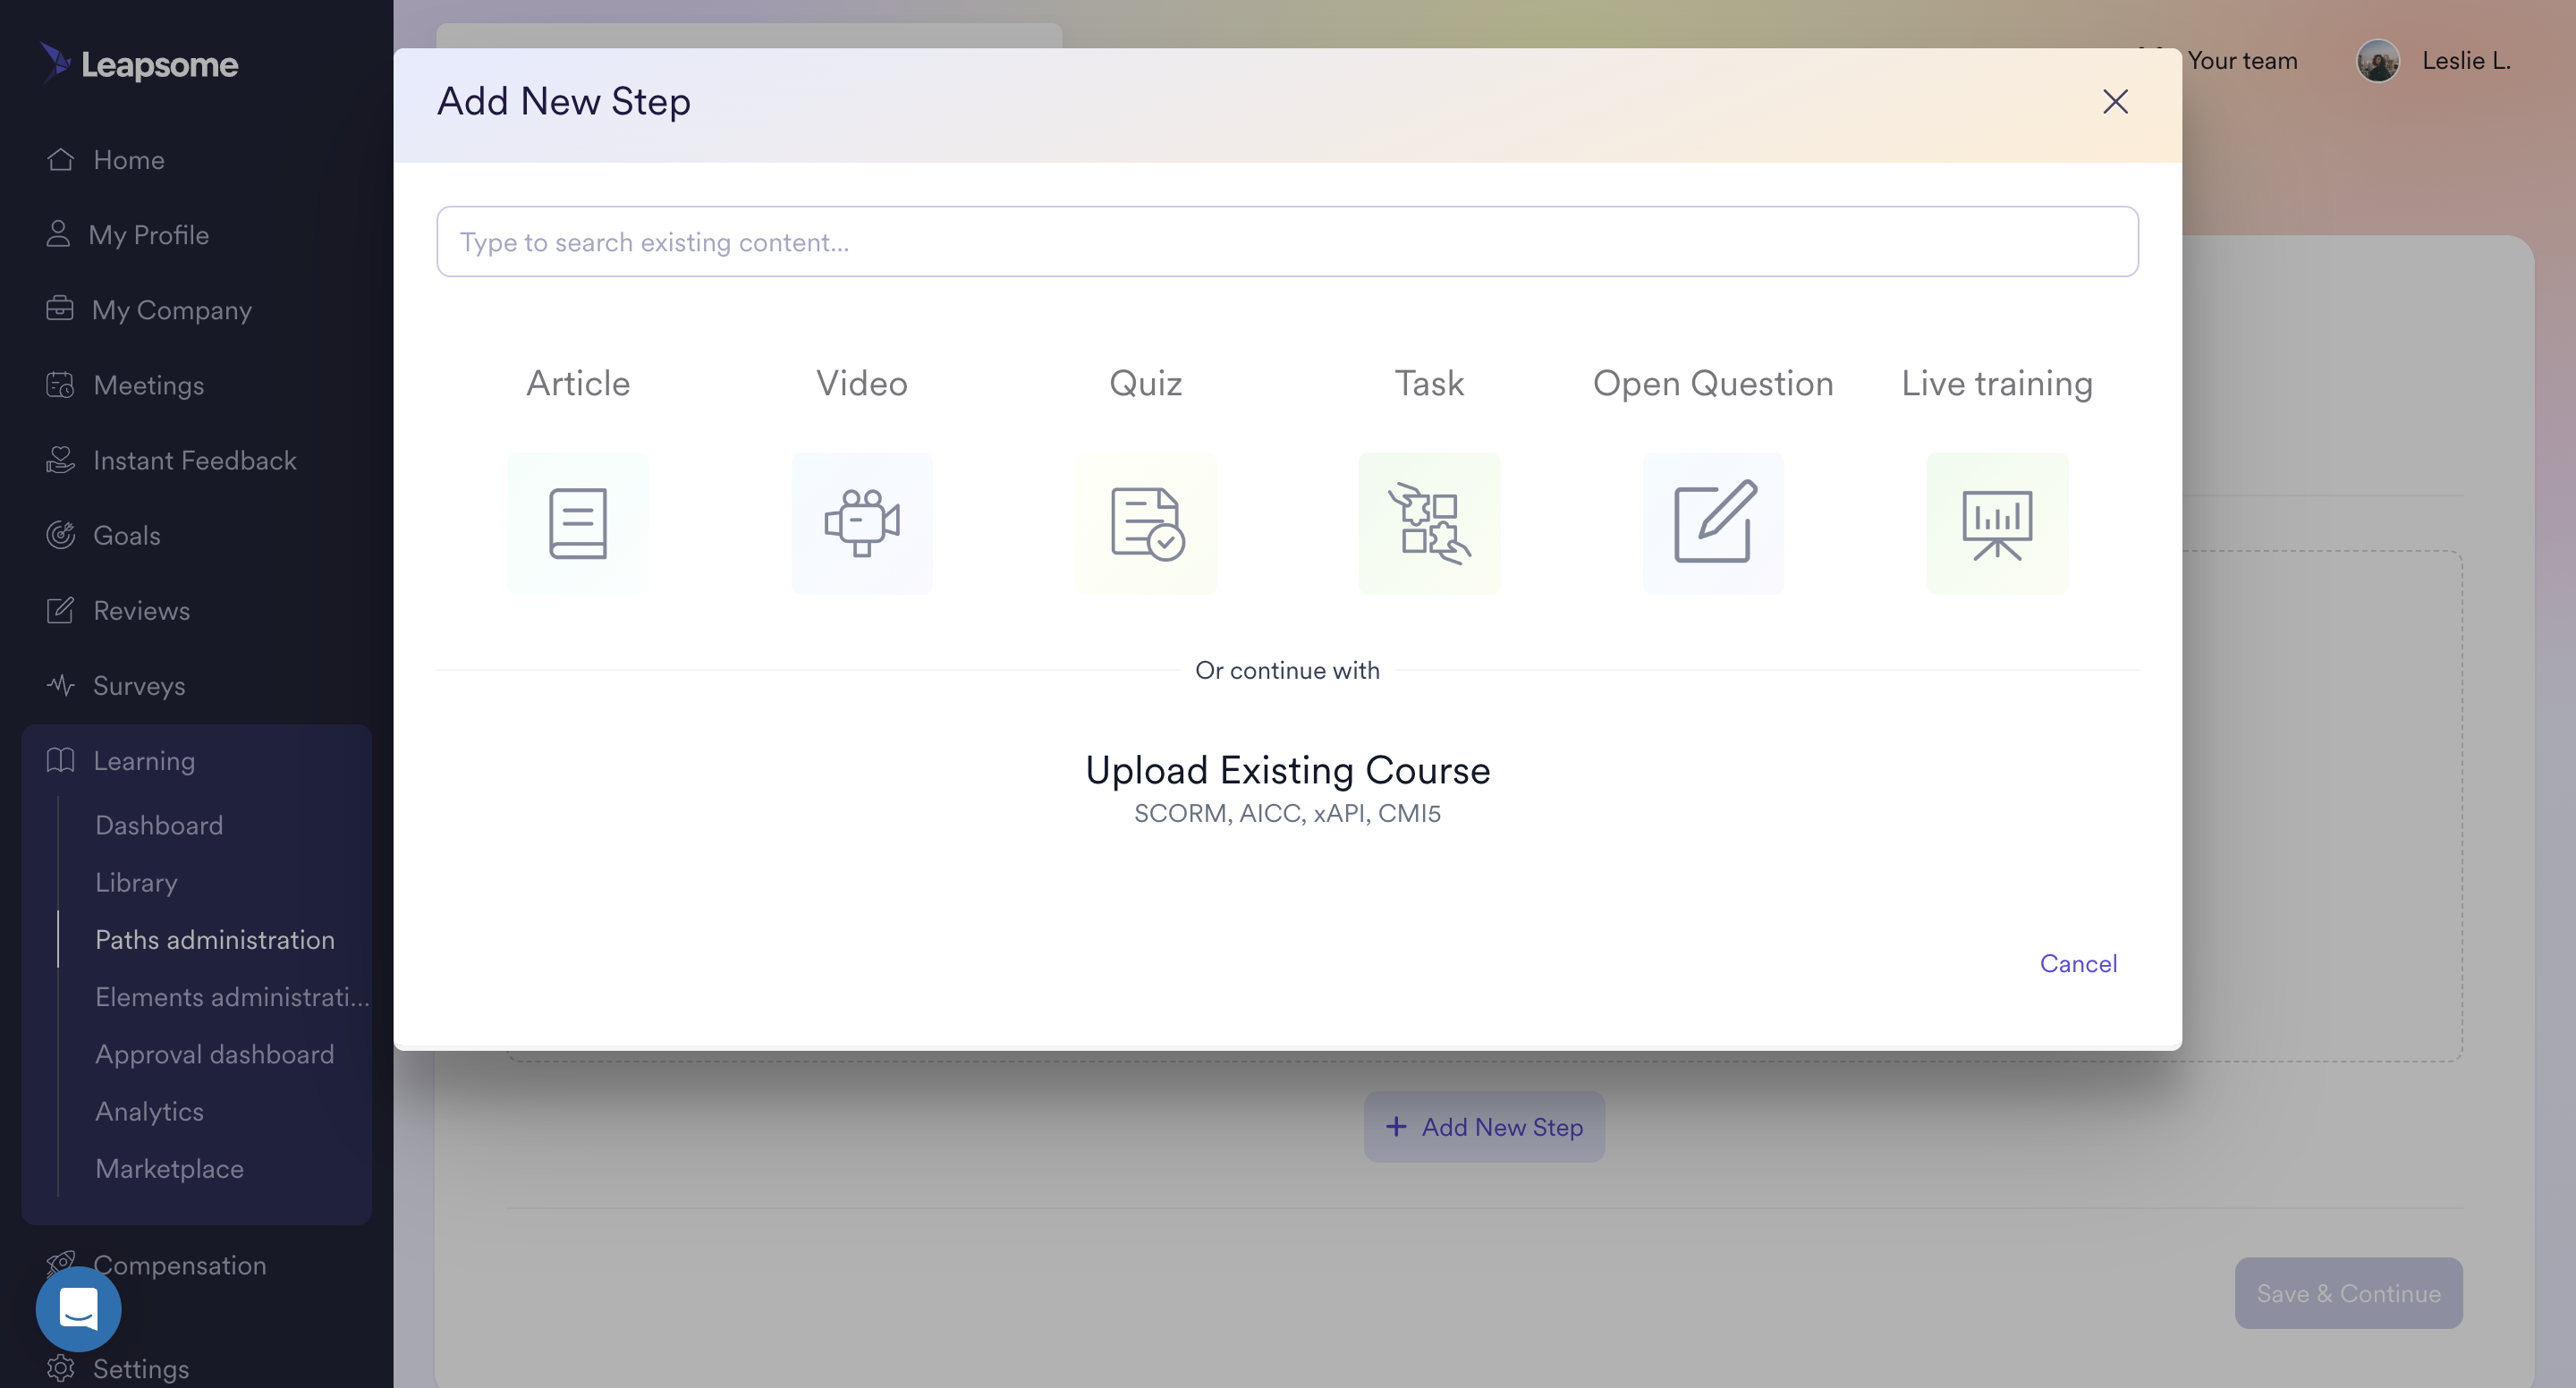
Task: Open Marketplace under Learning
Action: coord(169,1168)
